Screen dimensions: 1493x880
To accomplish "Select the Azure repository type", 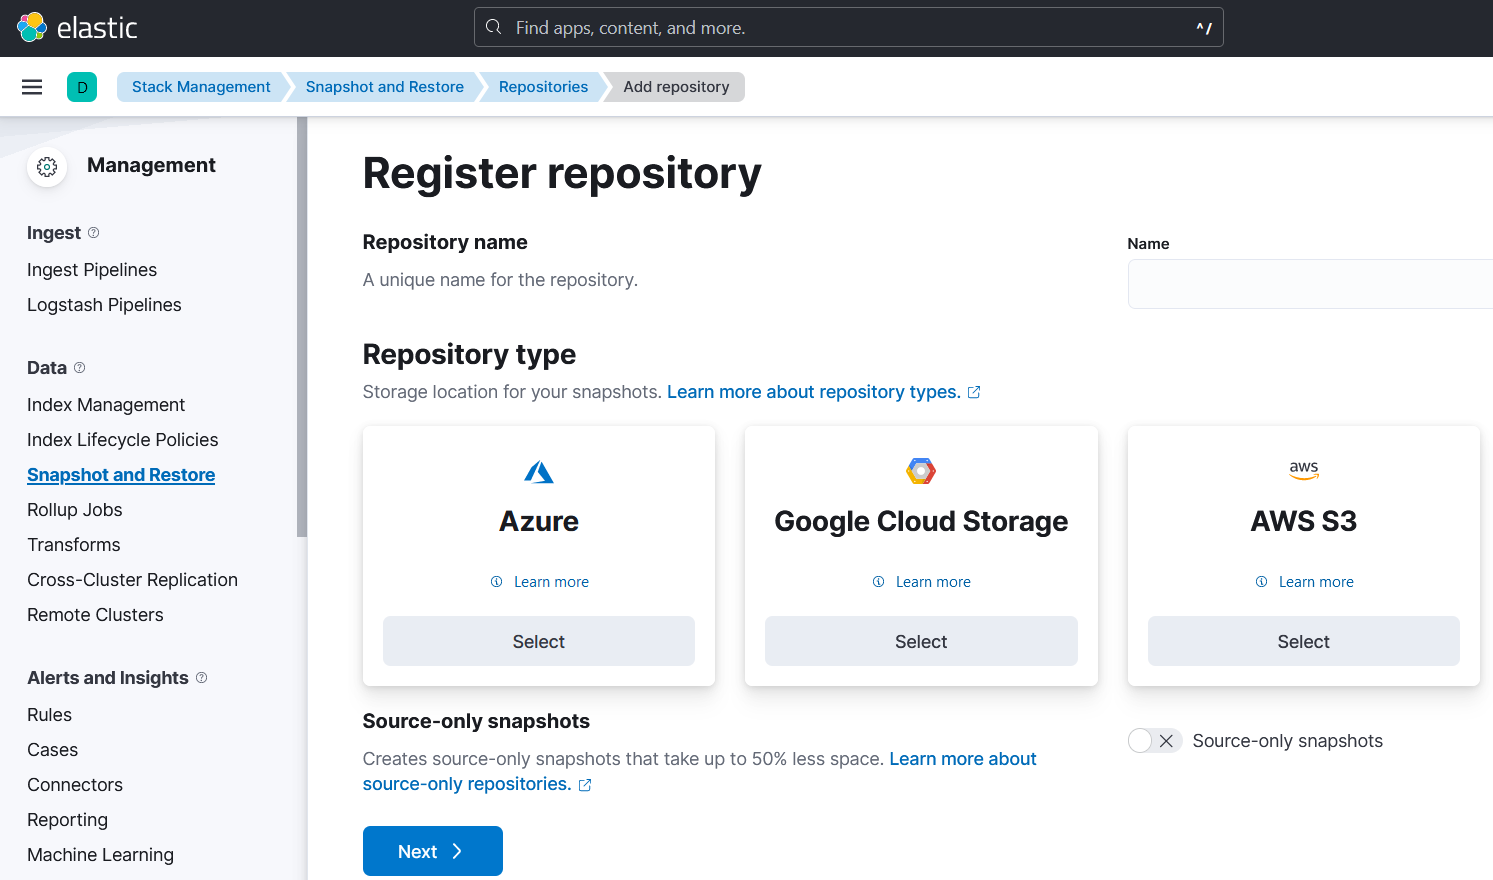I will pyautogui.click(x=539, y=641).
